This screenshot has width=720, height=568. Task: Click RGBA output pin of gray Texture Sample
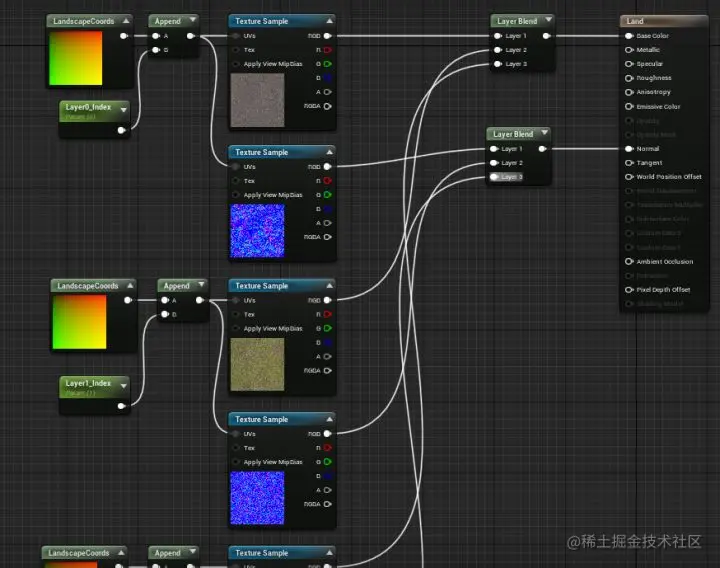[327, 107]
